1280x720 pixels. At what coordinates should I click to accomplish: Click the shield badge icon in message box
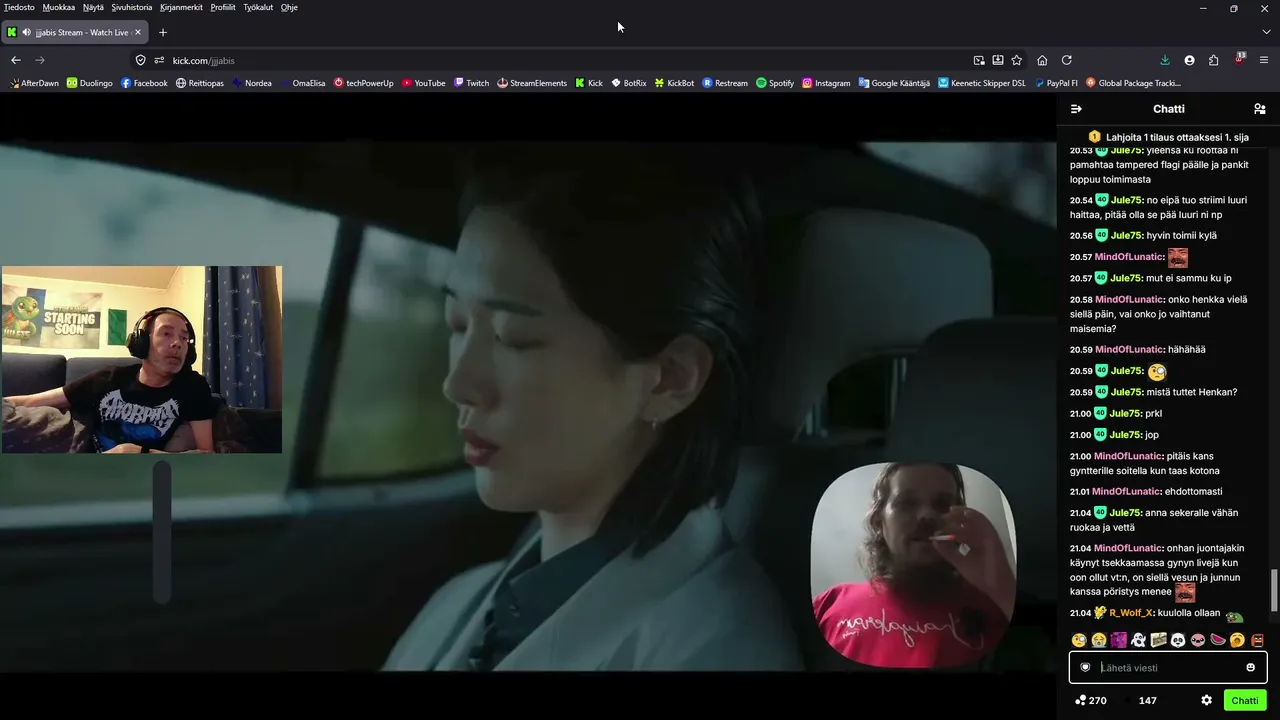(x=1085, y=668)
